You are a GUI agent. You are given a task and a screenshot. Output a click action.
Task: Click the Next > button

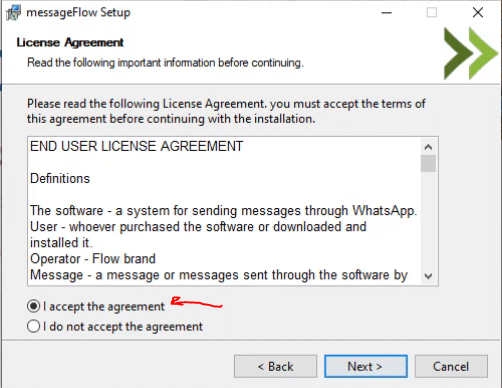(x=366, y=366)
